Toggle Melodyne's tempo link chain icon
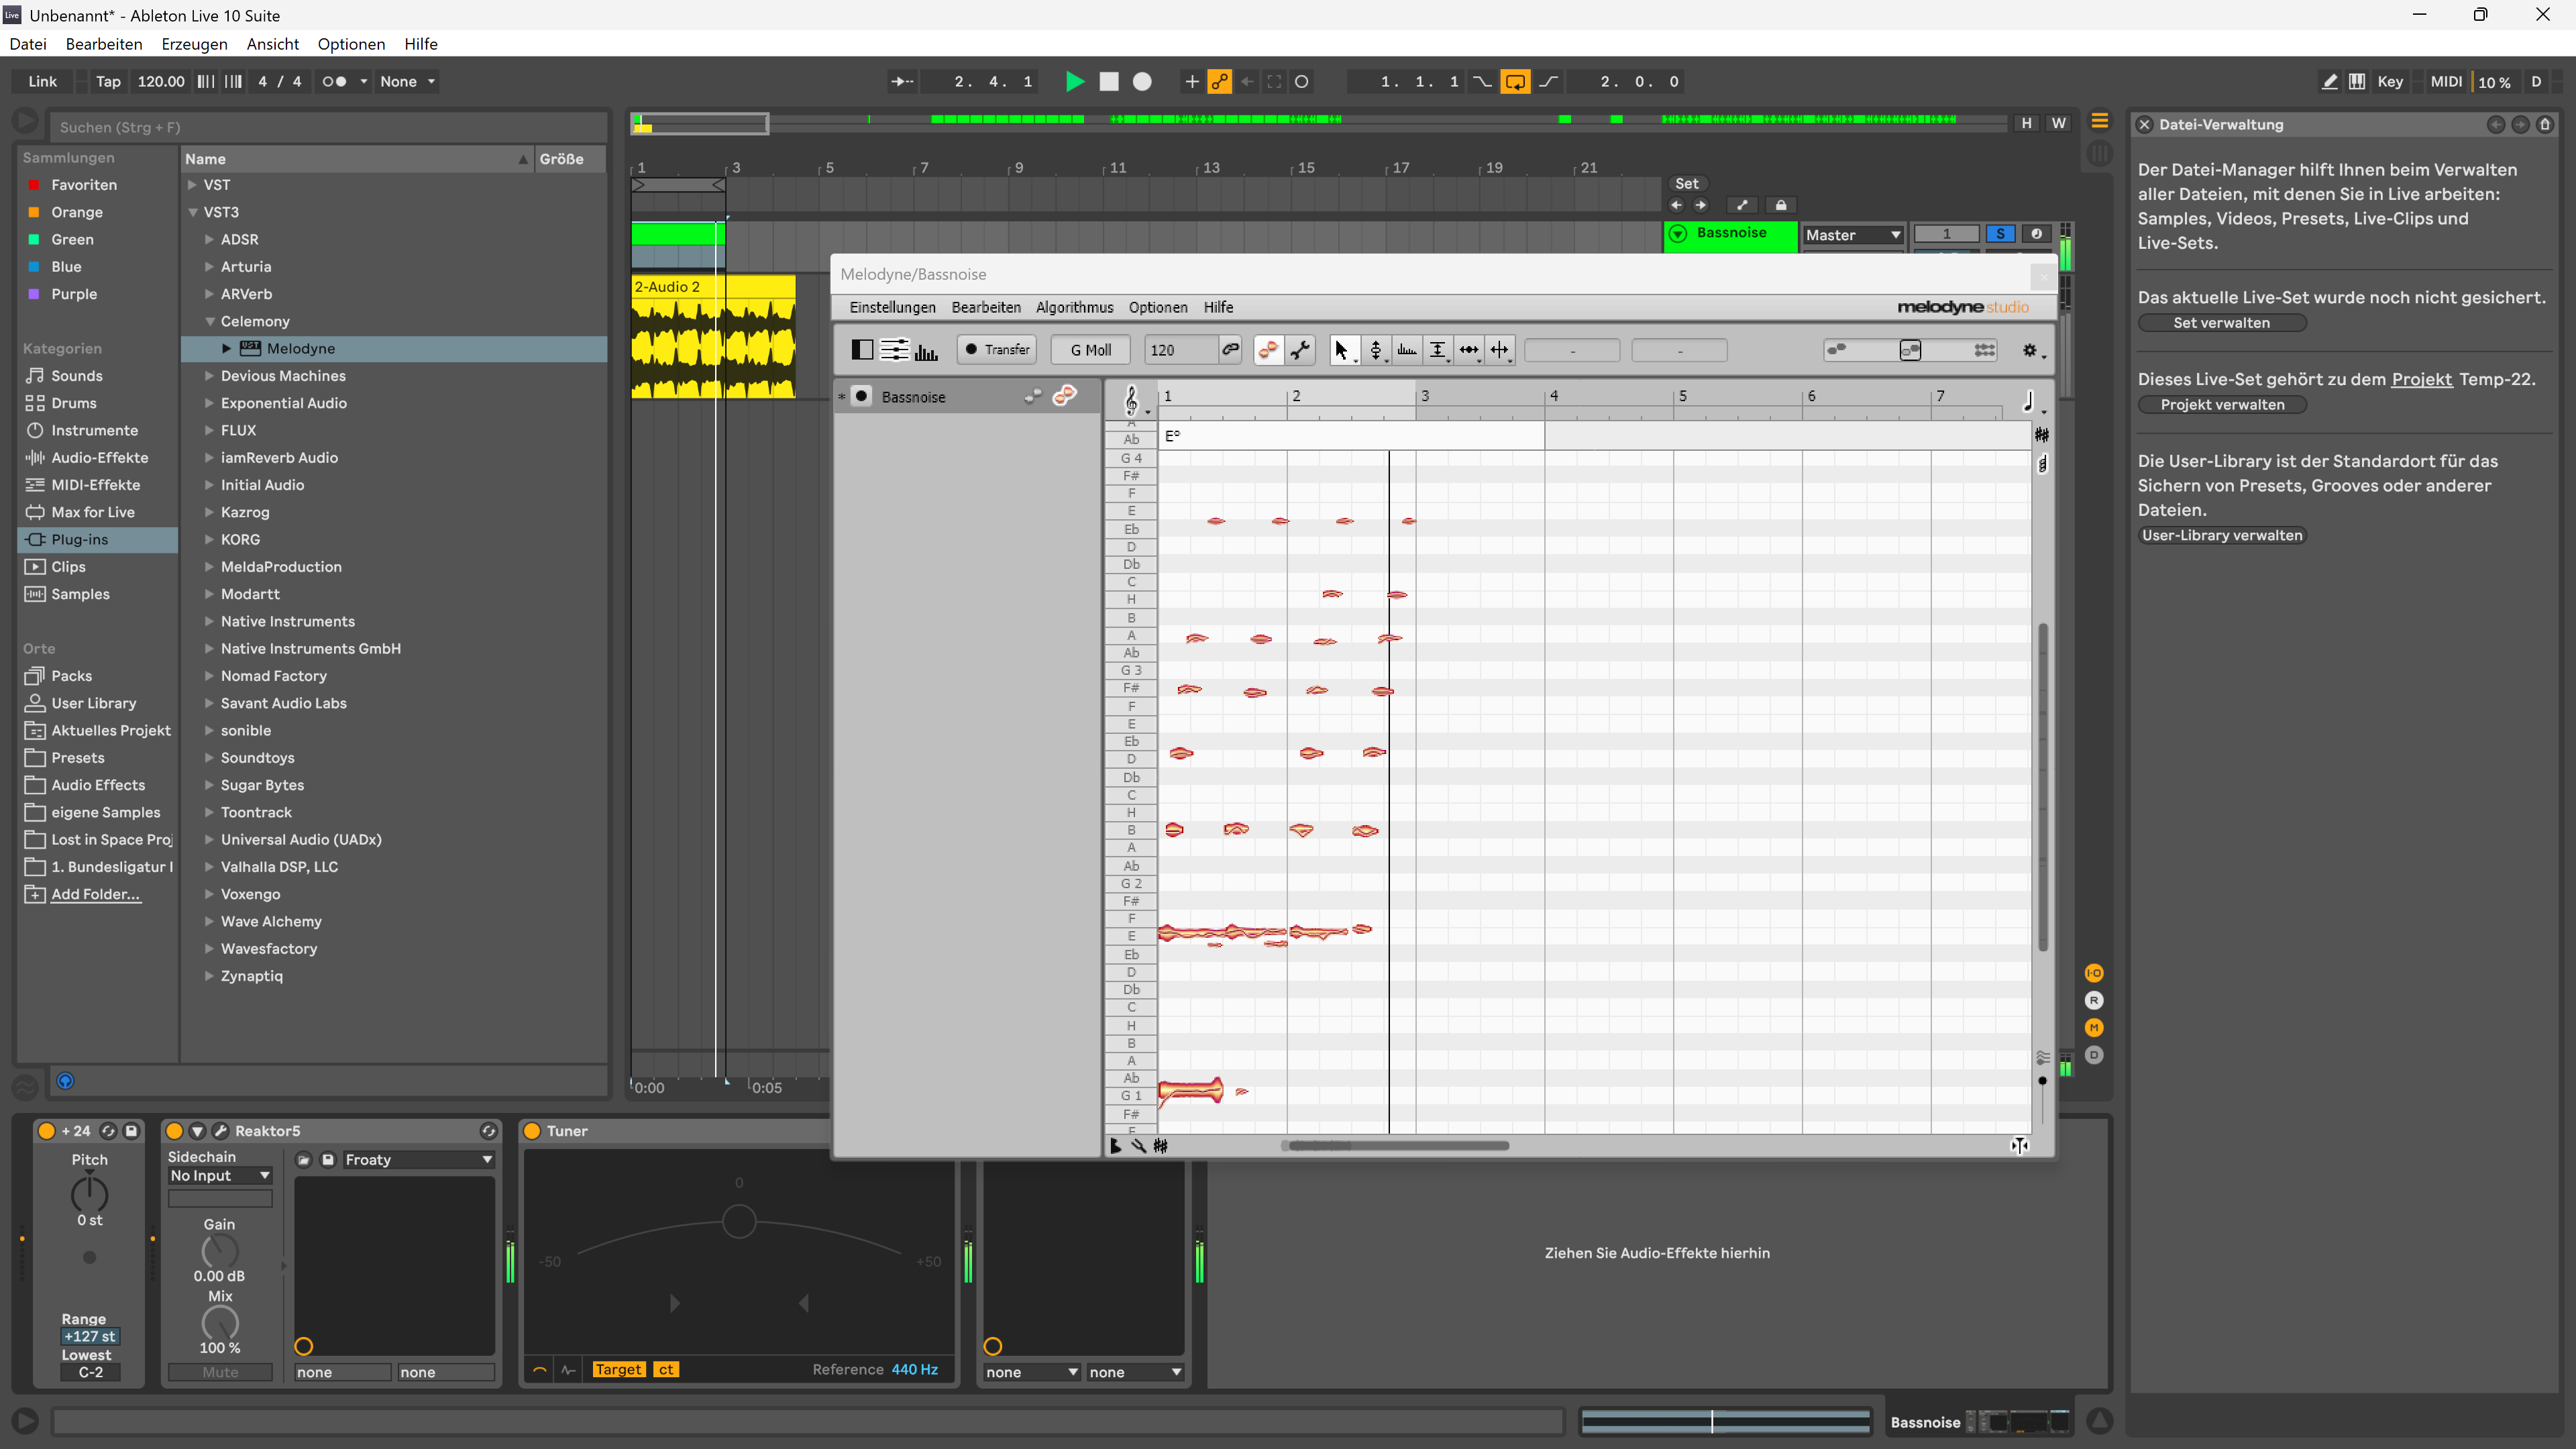 (1230, 350)
